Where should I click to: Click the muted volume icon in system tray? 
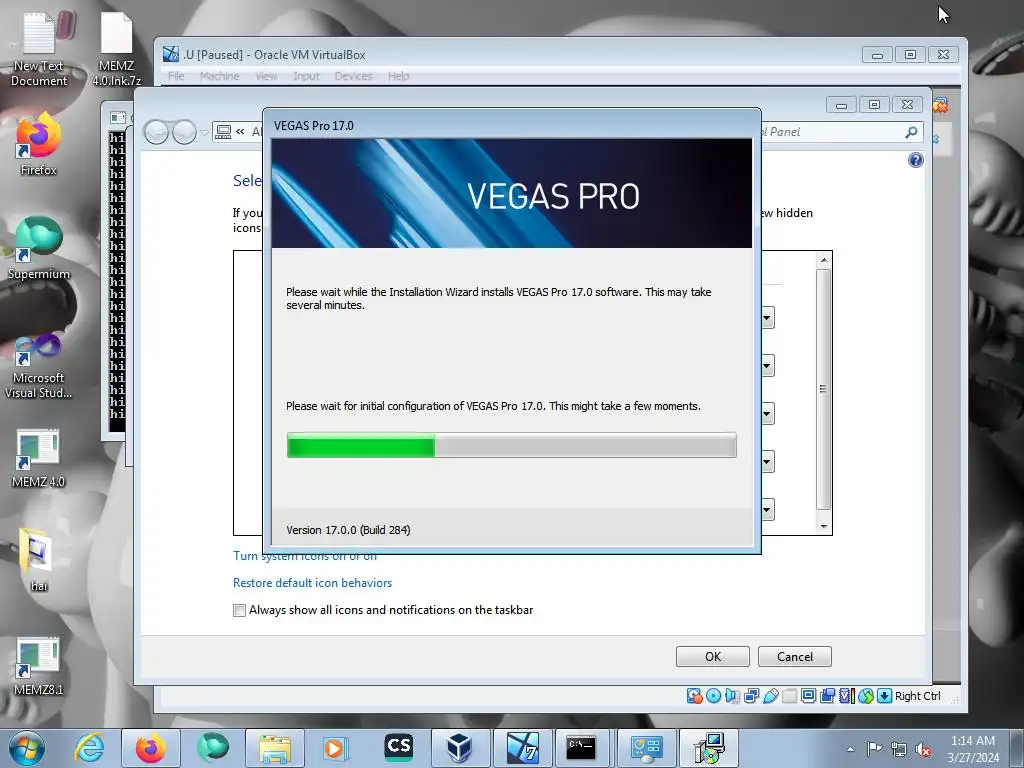click(923, 749)
